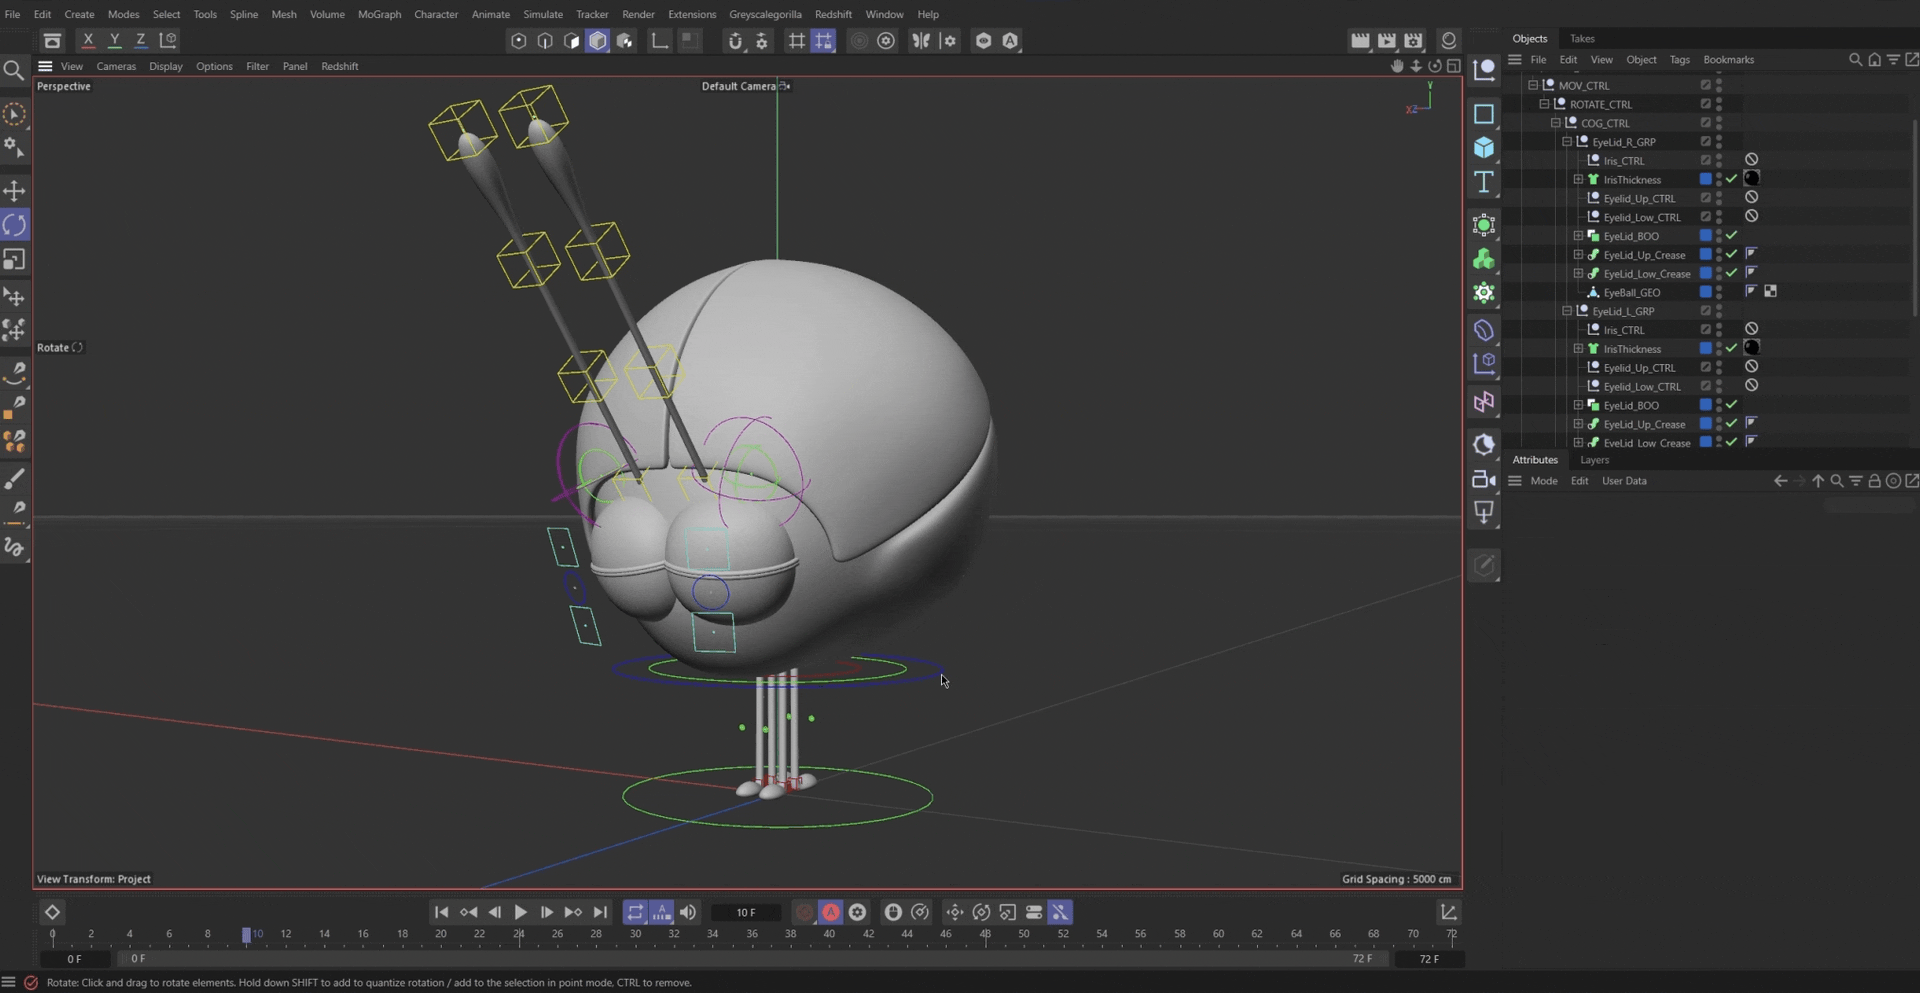Collapse the EyeLid_R_GRP hierarchy
The image size is (1920, 993).
pos(1567,142)
